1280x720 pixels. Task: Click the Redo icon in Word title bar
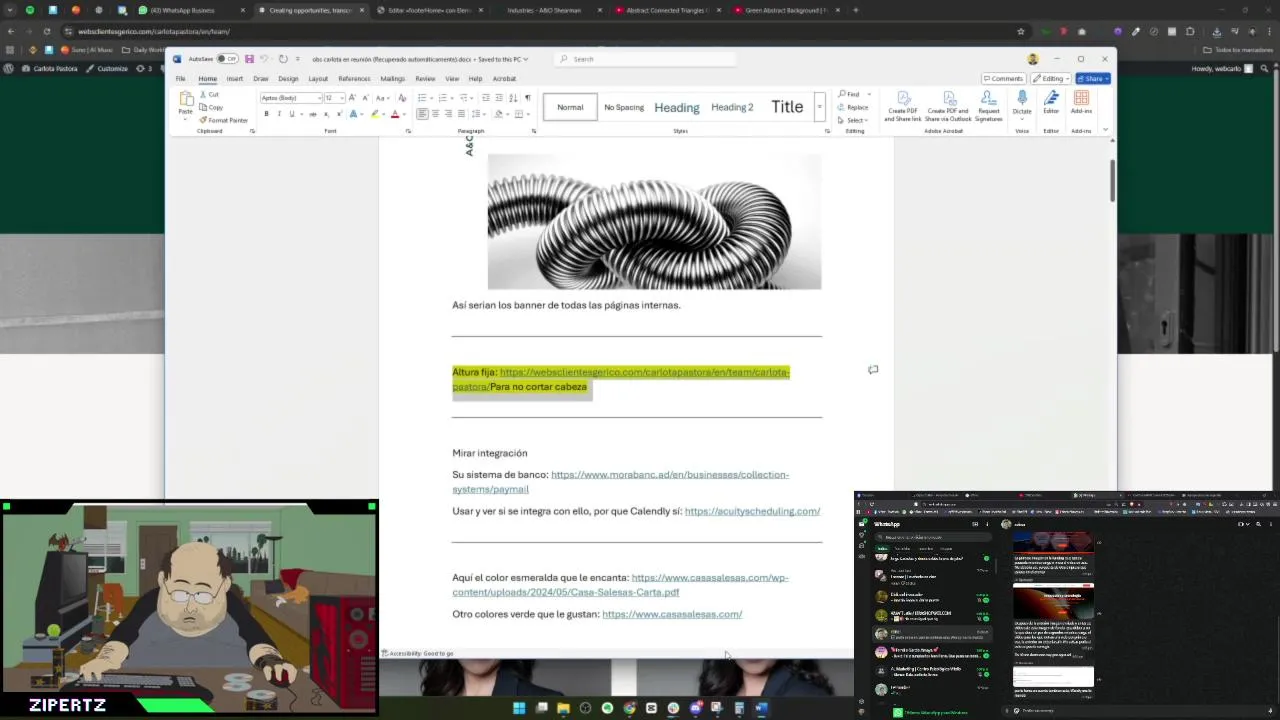pyautogui.click(x=283, y=59)
